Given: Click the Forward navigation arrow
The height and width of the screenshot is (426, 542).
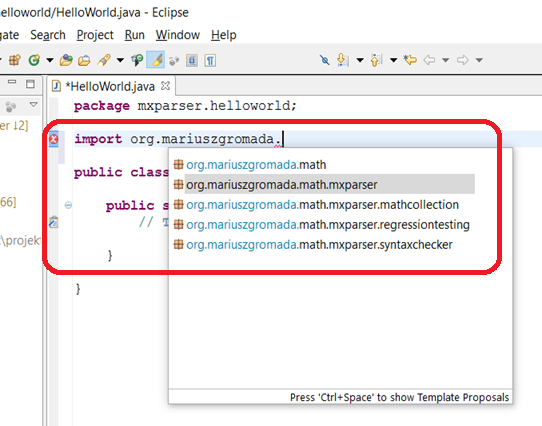Looking at the screenshot, I should click(x=462, y=60).
